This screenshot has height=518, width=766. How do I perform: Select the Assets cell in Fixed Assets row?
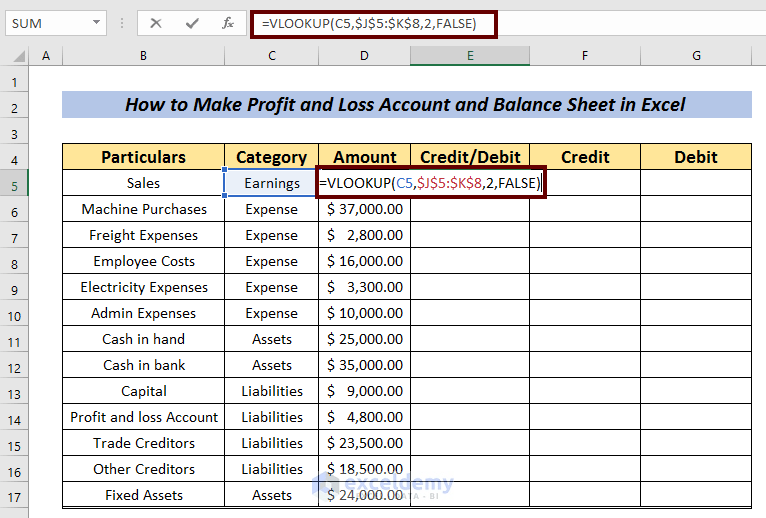click(x=272, y=495)
